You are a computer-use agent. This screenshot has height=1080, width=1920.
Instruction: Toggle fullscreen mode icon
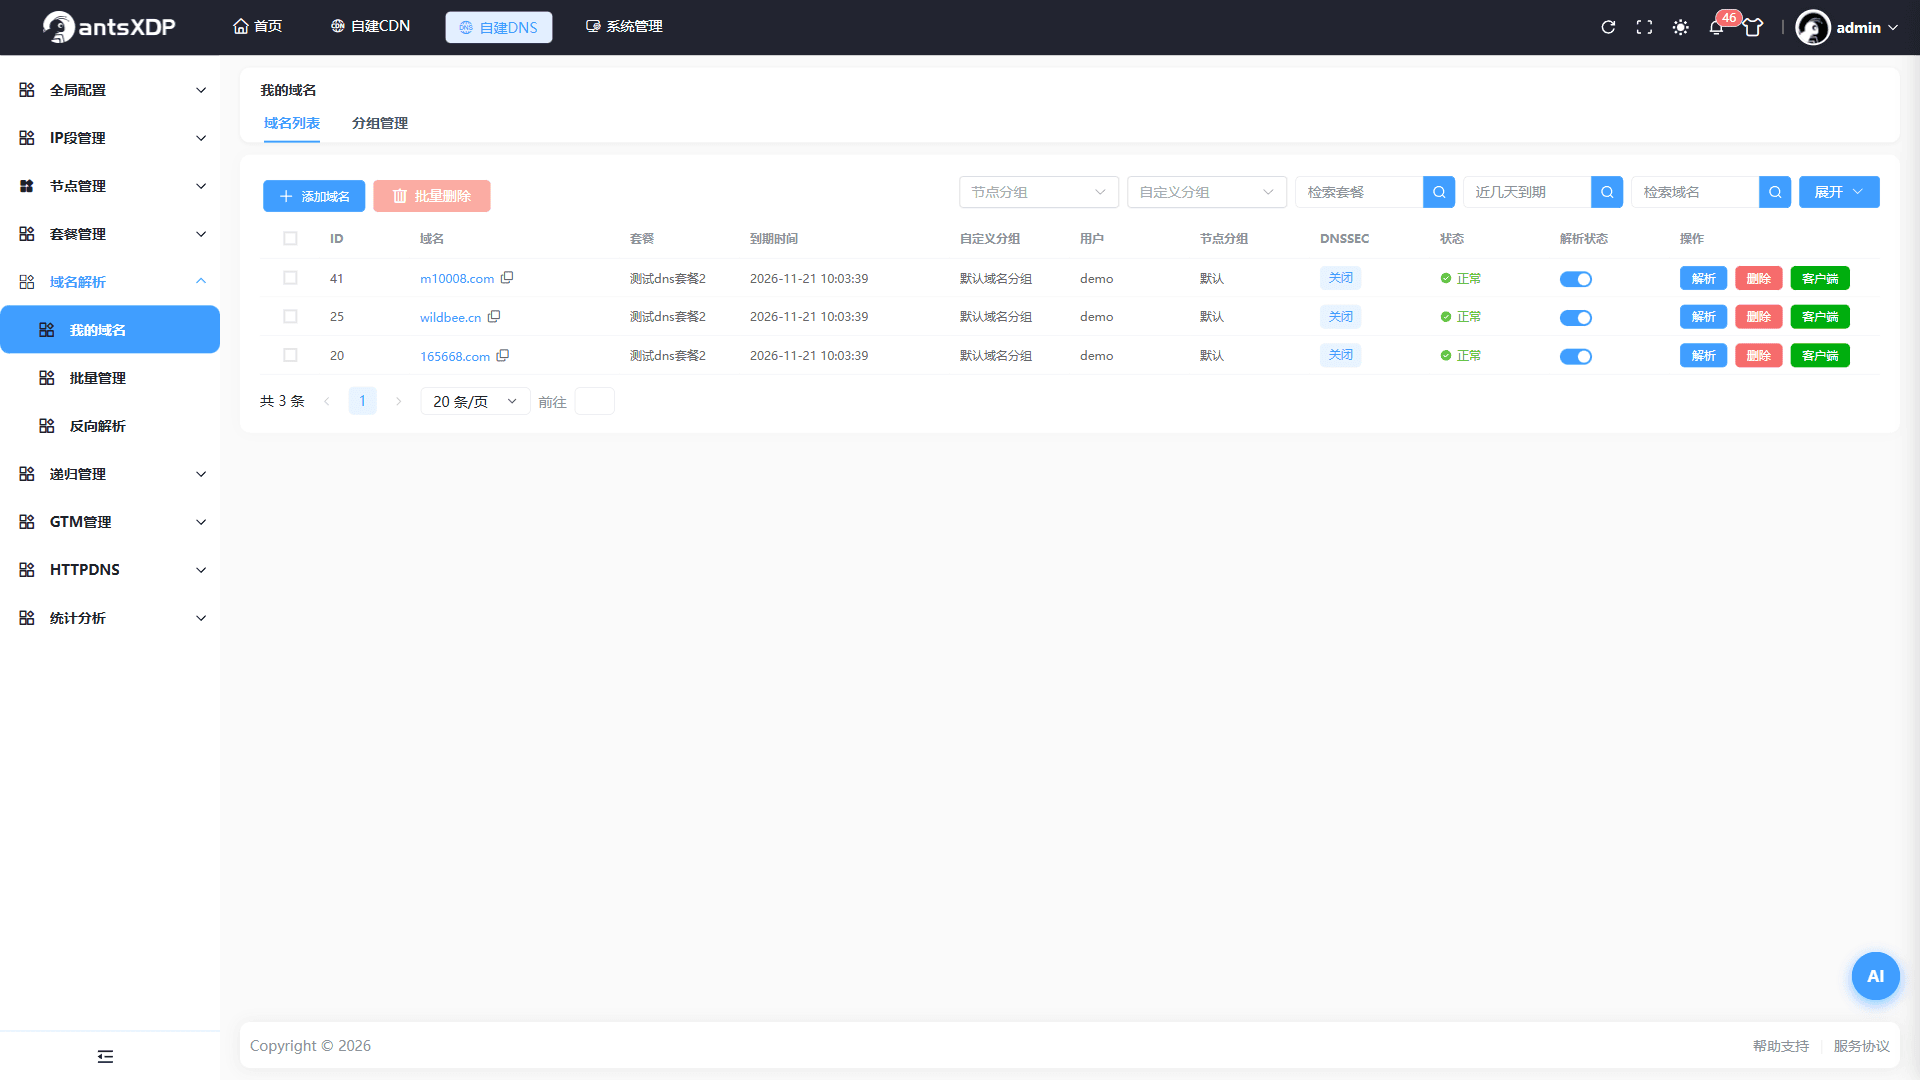(1644, 27)
